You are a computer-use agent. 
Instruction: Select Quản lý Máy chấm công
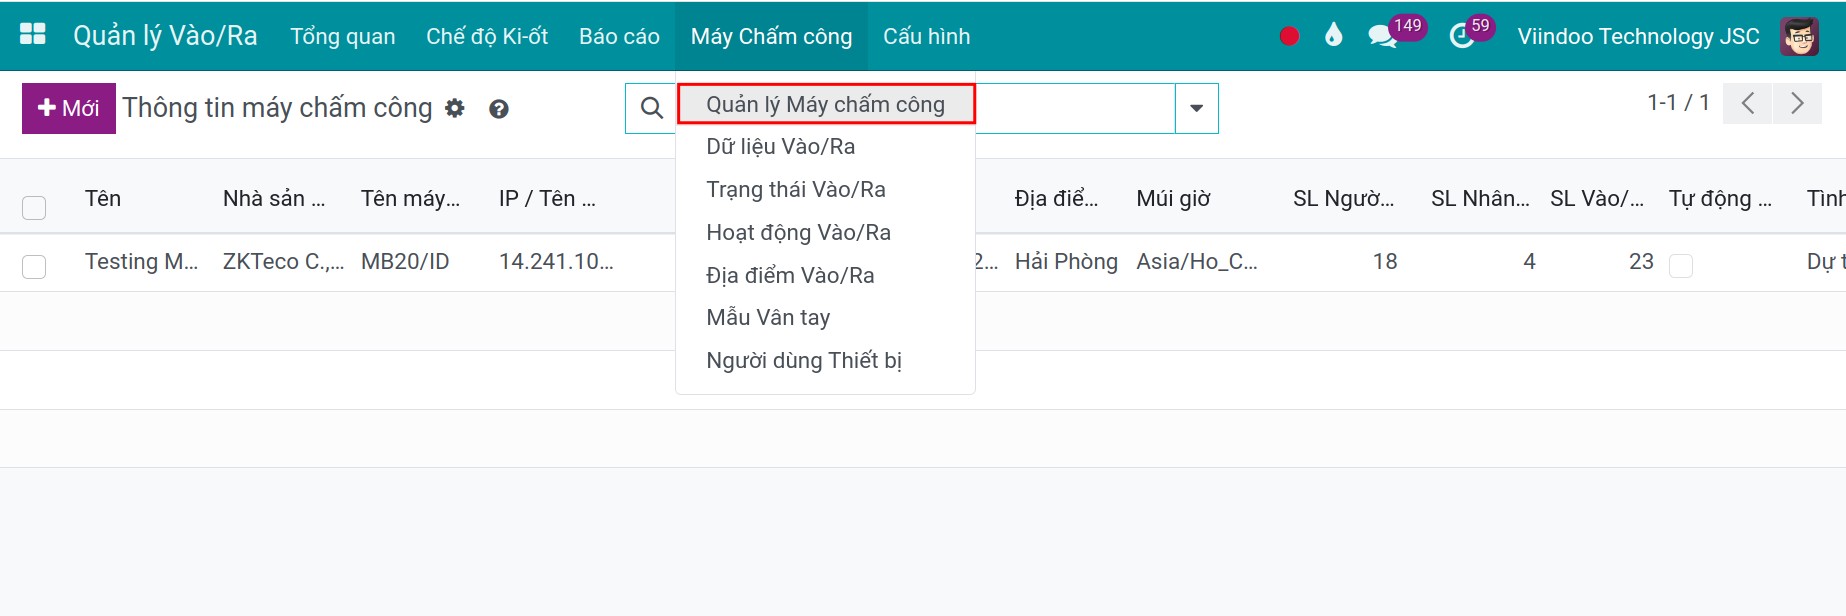(x=826, y=104)
